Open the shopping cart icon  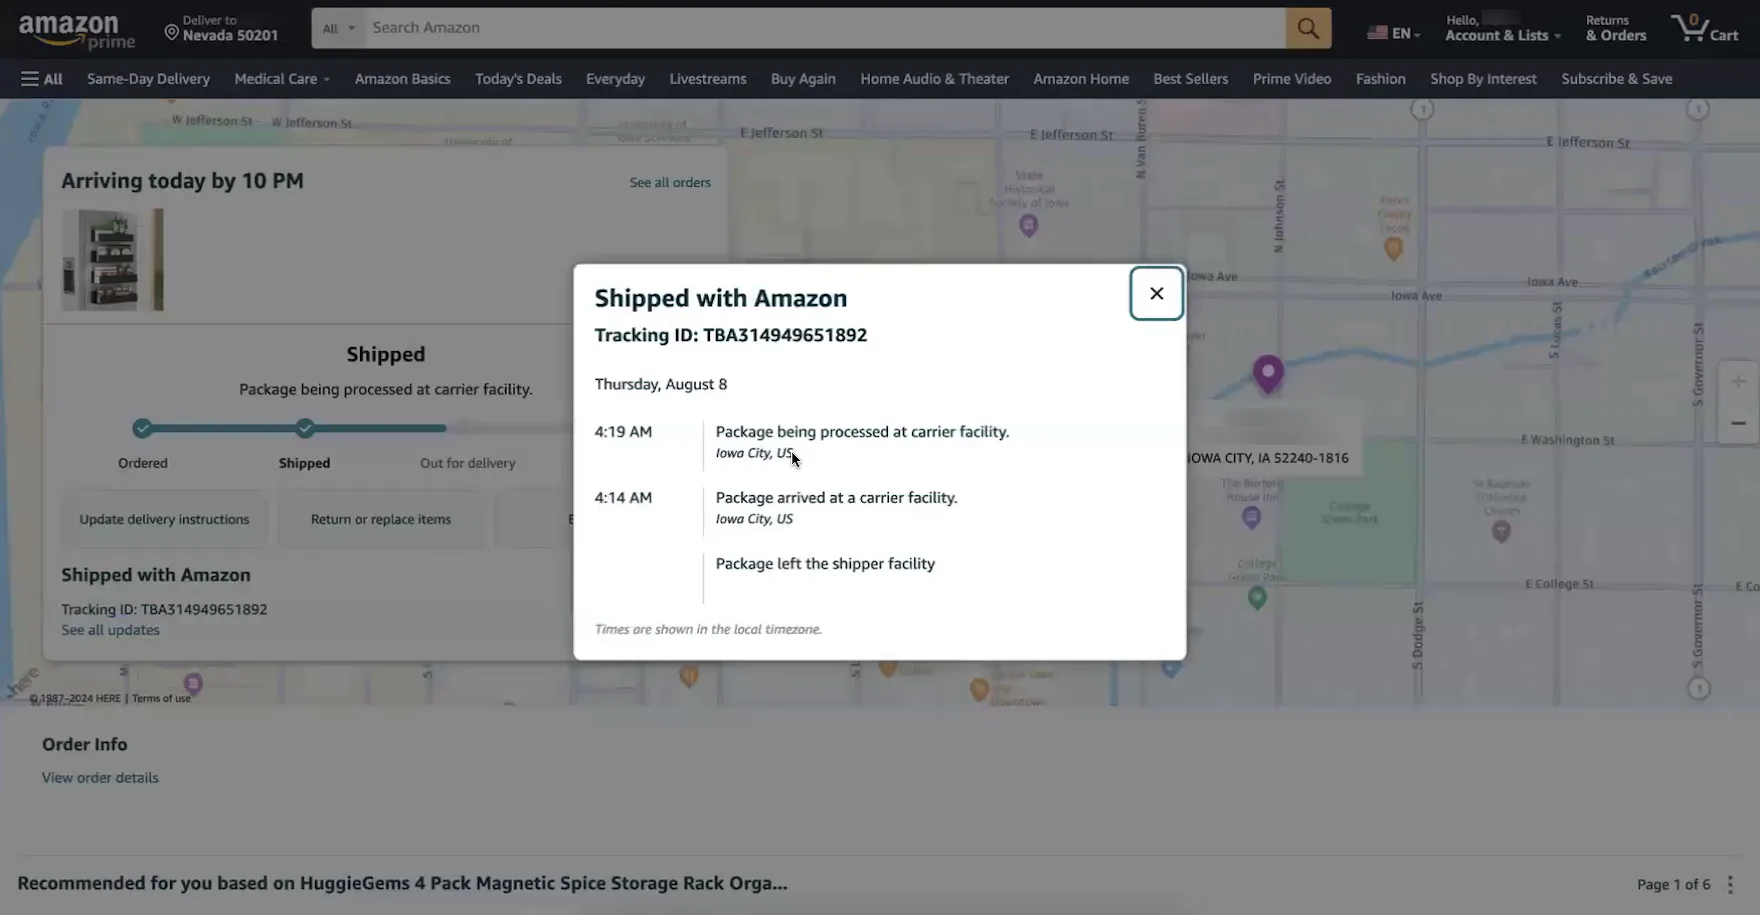pyautogui.click(x=1705, y=28)
